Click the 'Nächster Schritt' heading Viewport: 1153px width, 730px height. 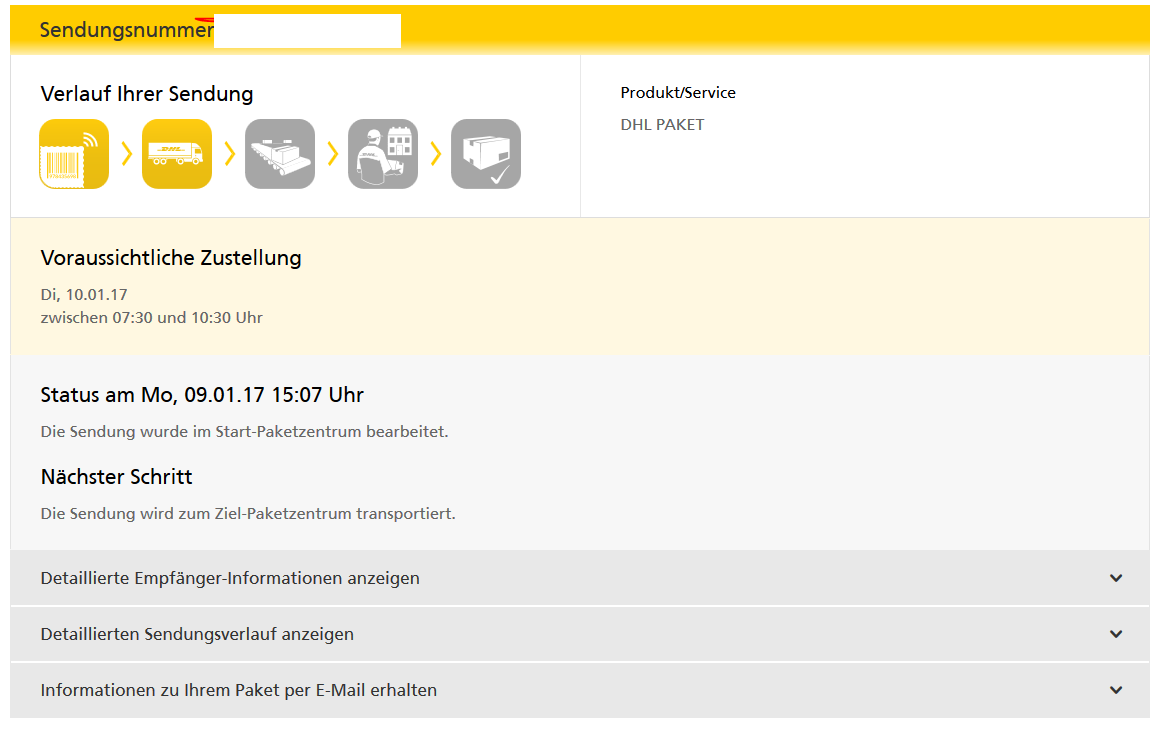(116, 477)
